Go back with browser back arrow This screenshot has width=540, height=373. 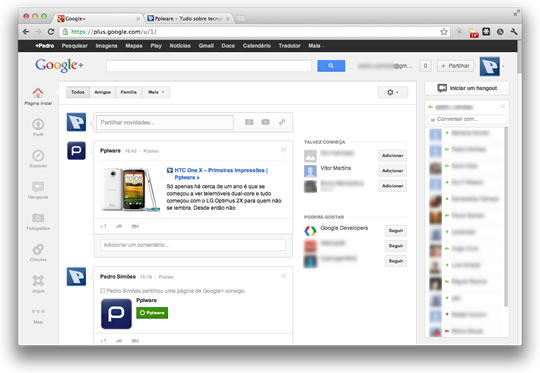(26, 32)
